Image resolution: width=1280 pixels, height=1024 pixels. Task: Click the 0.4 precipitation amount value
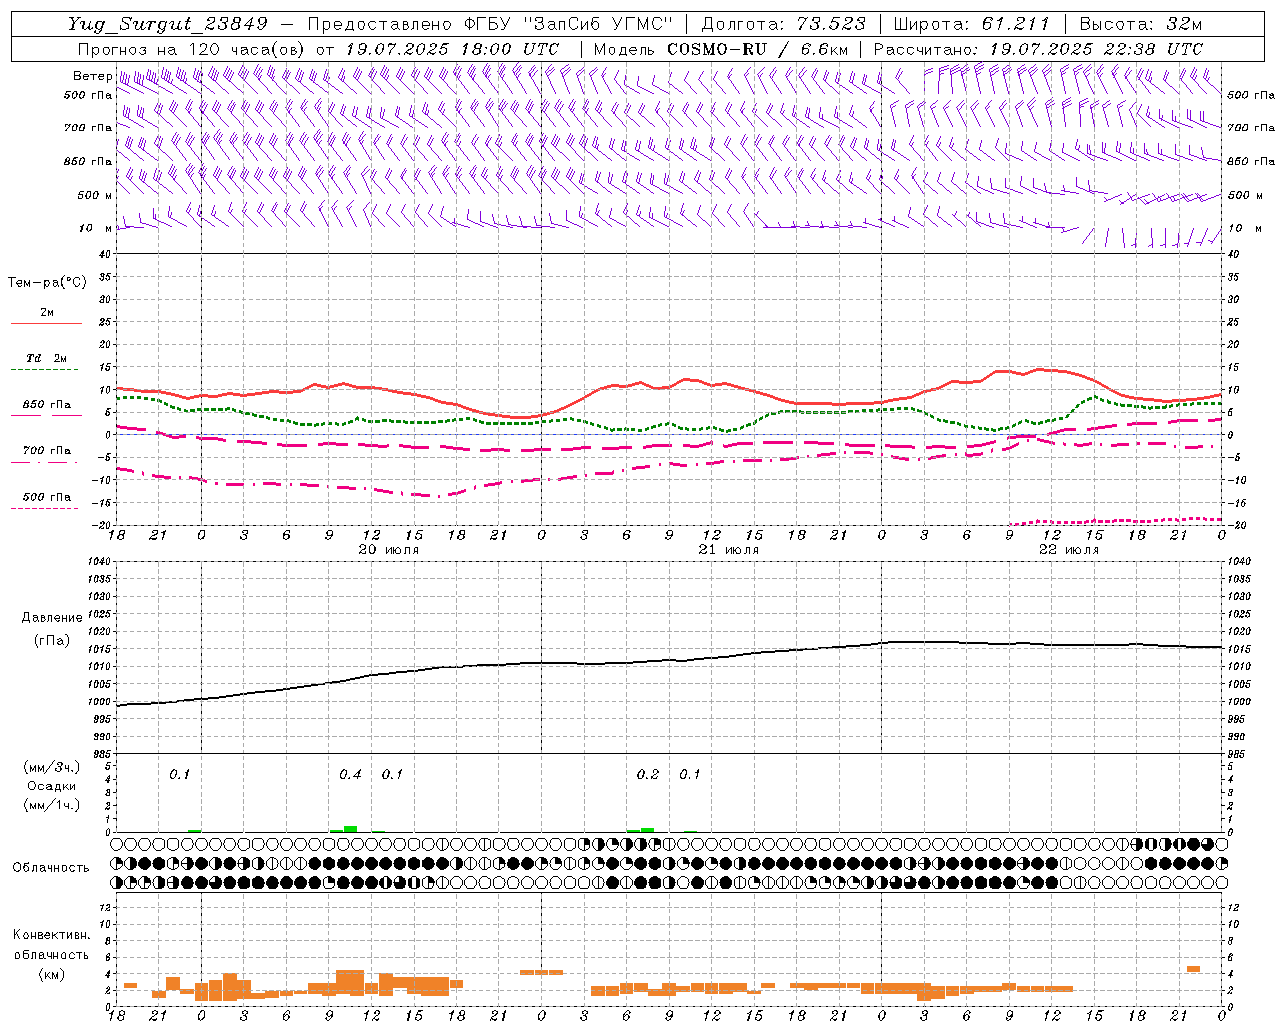click(x=350, y=775)
